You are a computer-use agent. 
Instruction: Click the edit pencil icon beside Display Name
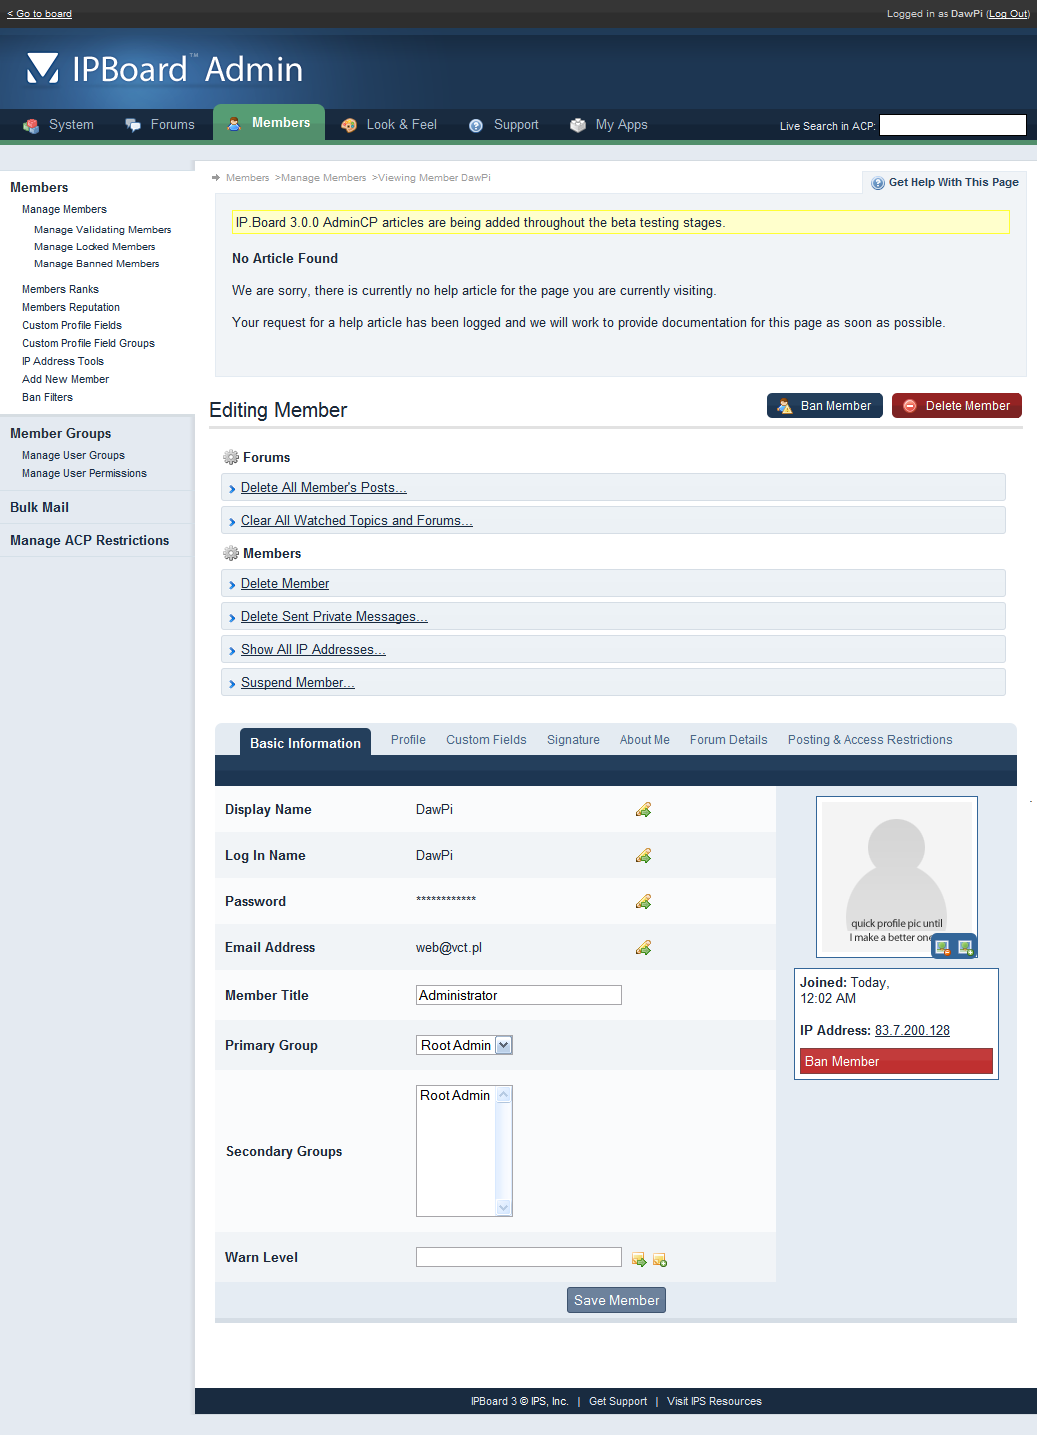pos(643,809)
